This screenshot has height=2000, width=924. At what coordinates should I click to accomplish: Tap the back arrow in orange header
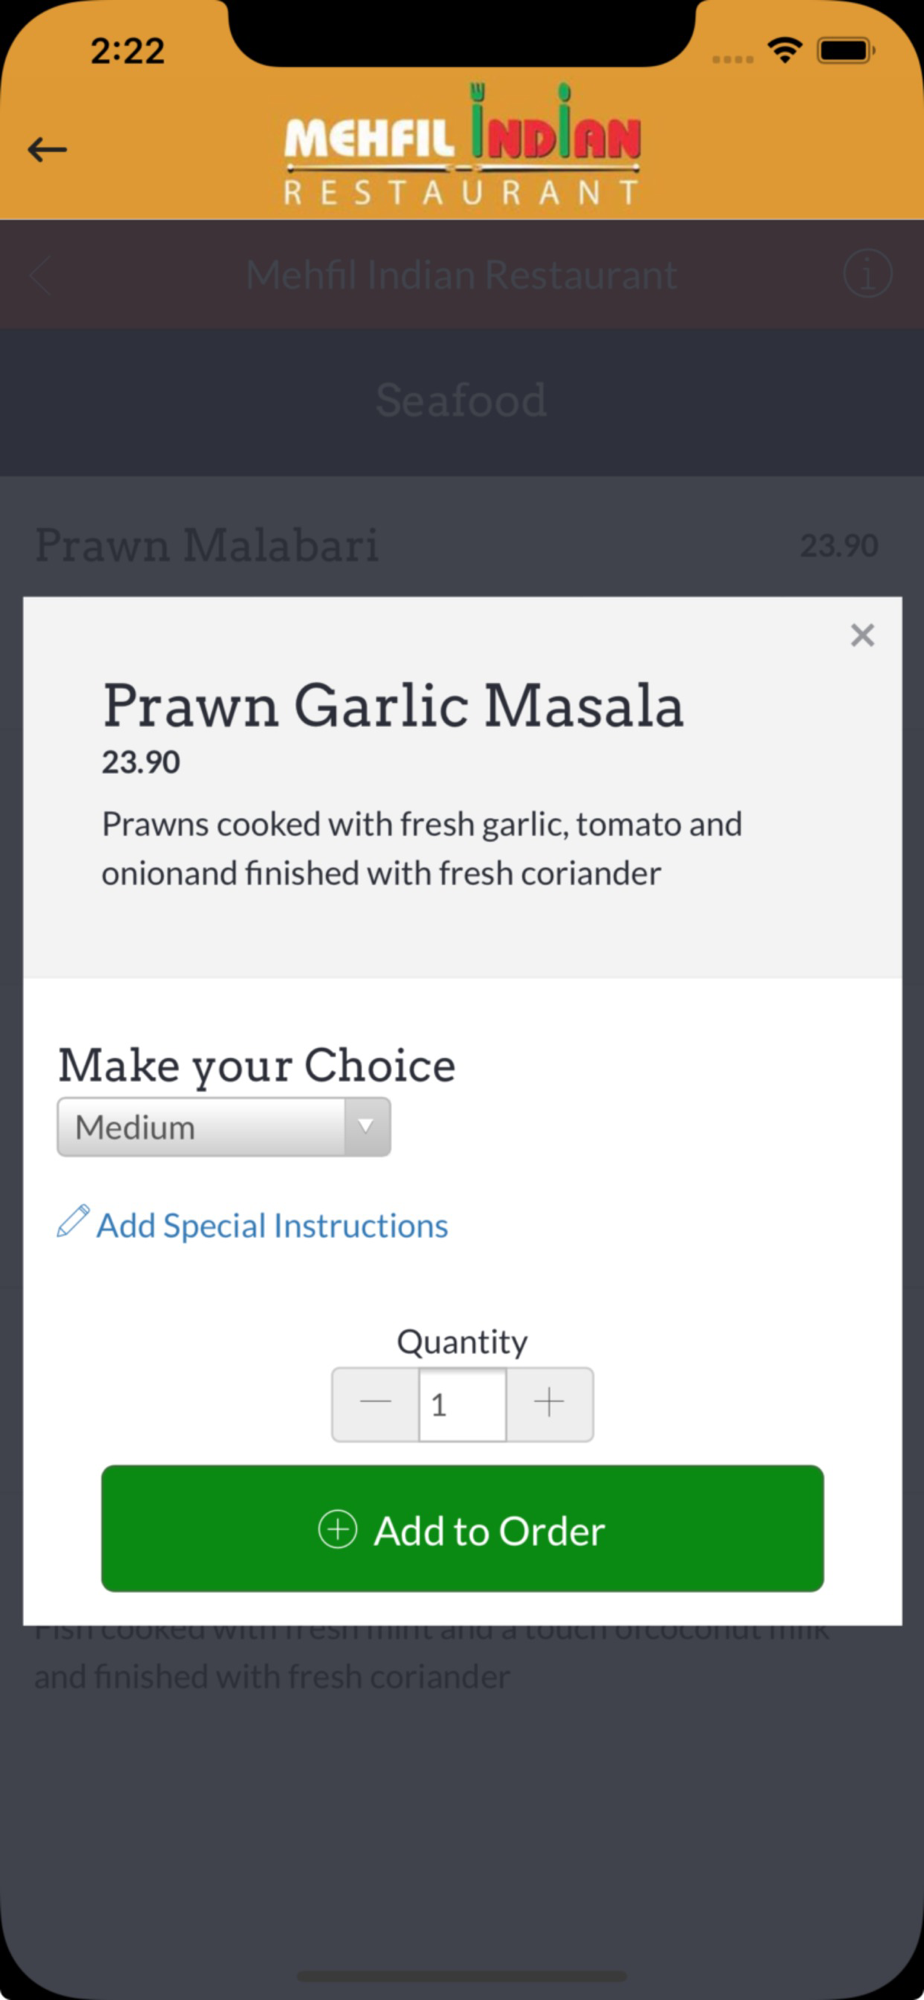pyautogui.click(x=47, y=150)
